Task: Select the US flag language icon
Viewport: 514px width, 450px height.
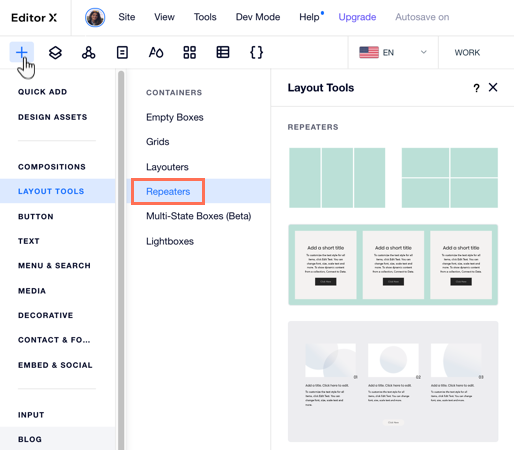Action: [369, 52]
